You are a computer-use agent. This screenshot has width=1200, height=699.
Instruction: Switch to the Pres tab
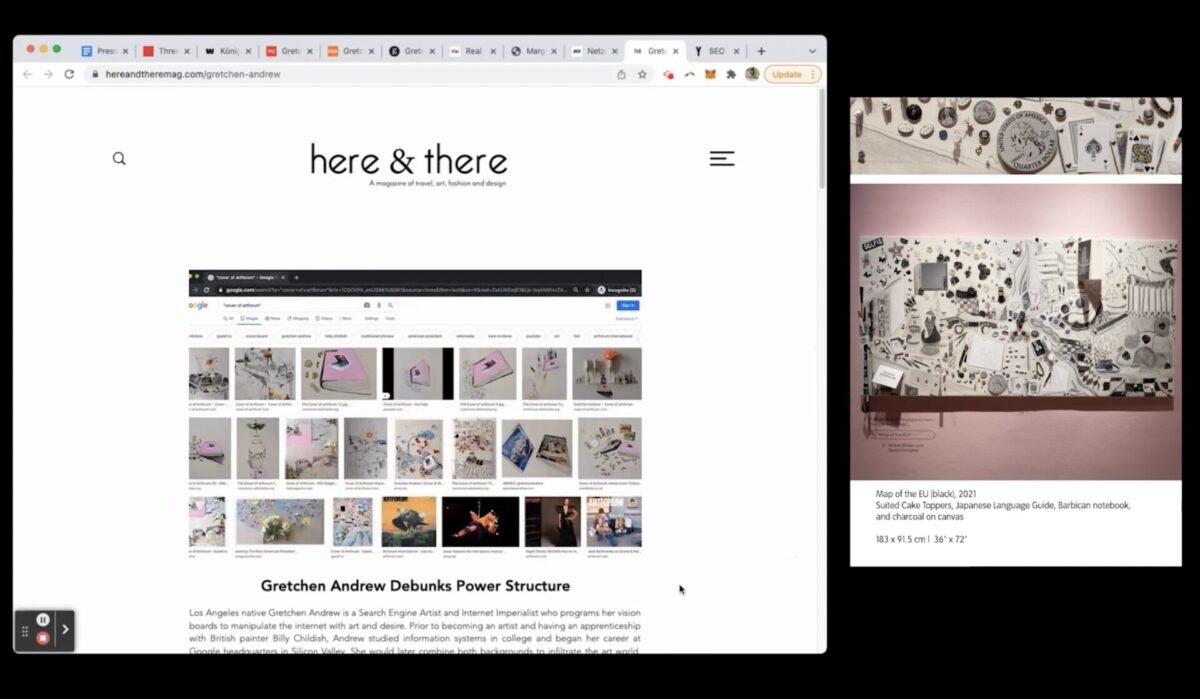pyautogui.click(x=104, y=51)
